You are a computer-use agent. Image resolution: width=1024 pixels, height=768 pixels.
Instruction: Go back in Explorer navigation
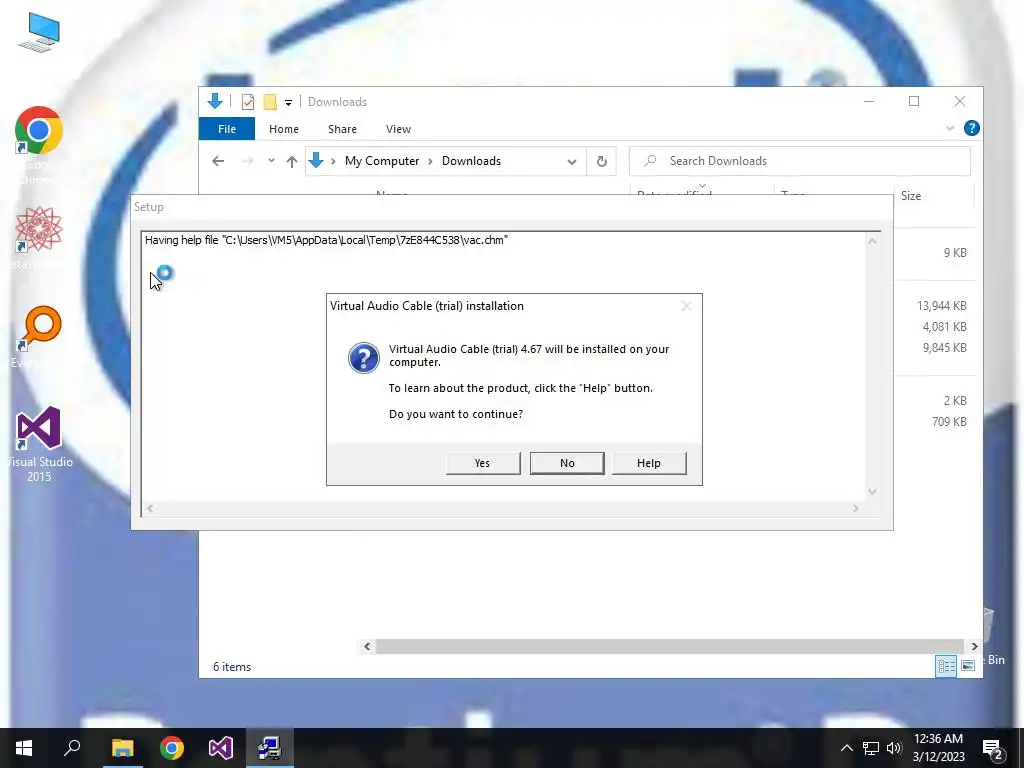click(x=218, y=161)
